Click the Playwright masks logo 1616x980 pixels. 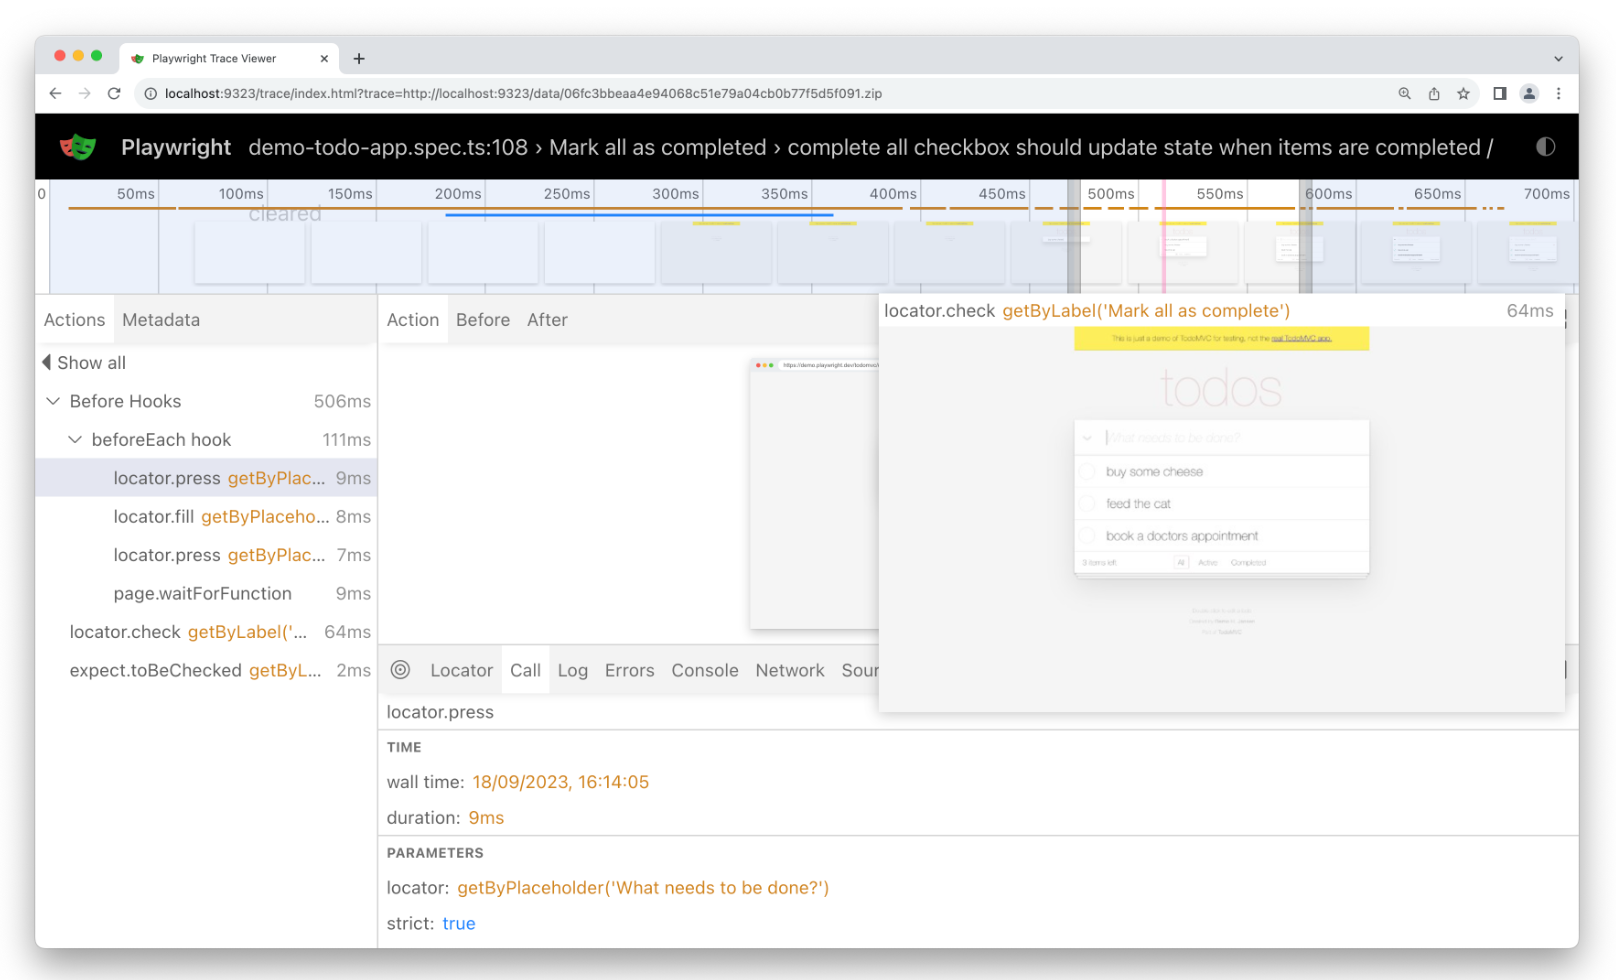point(78,147)
